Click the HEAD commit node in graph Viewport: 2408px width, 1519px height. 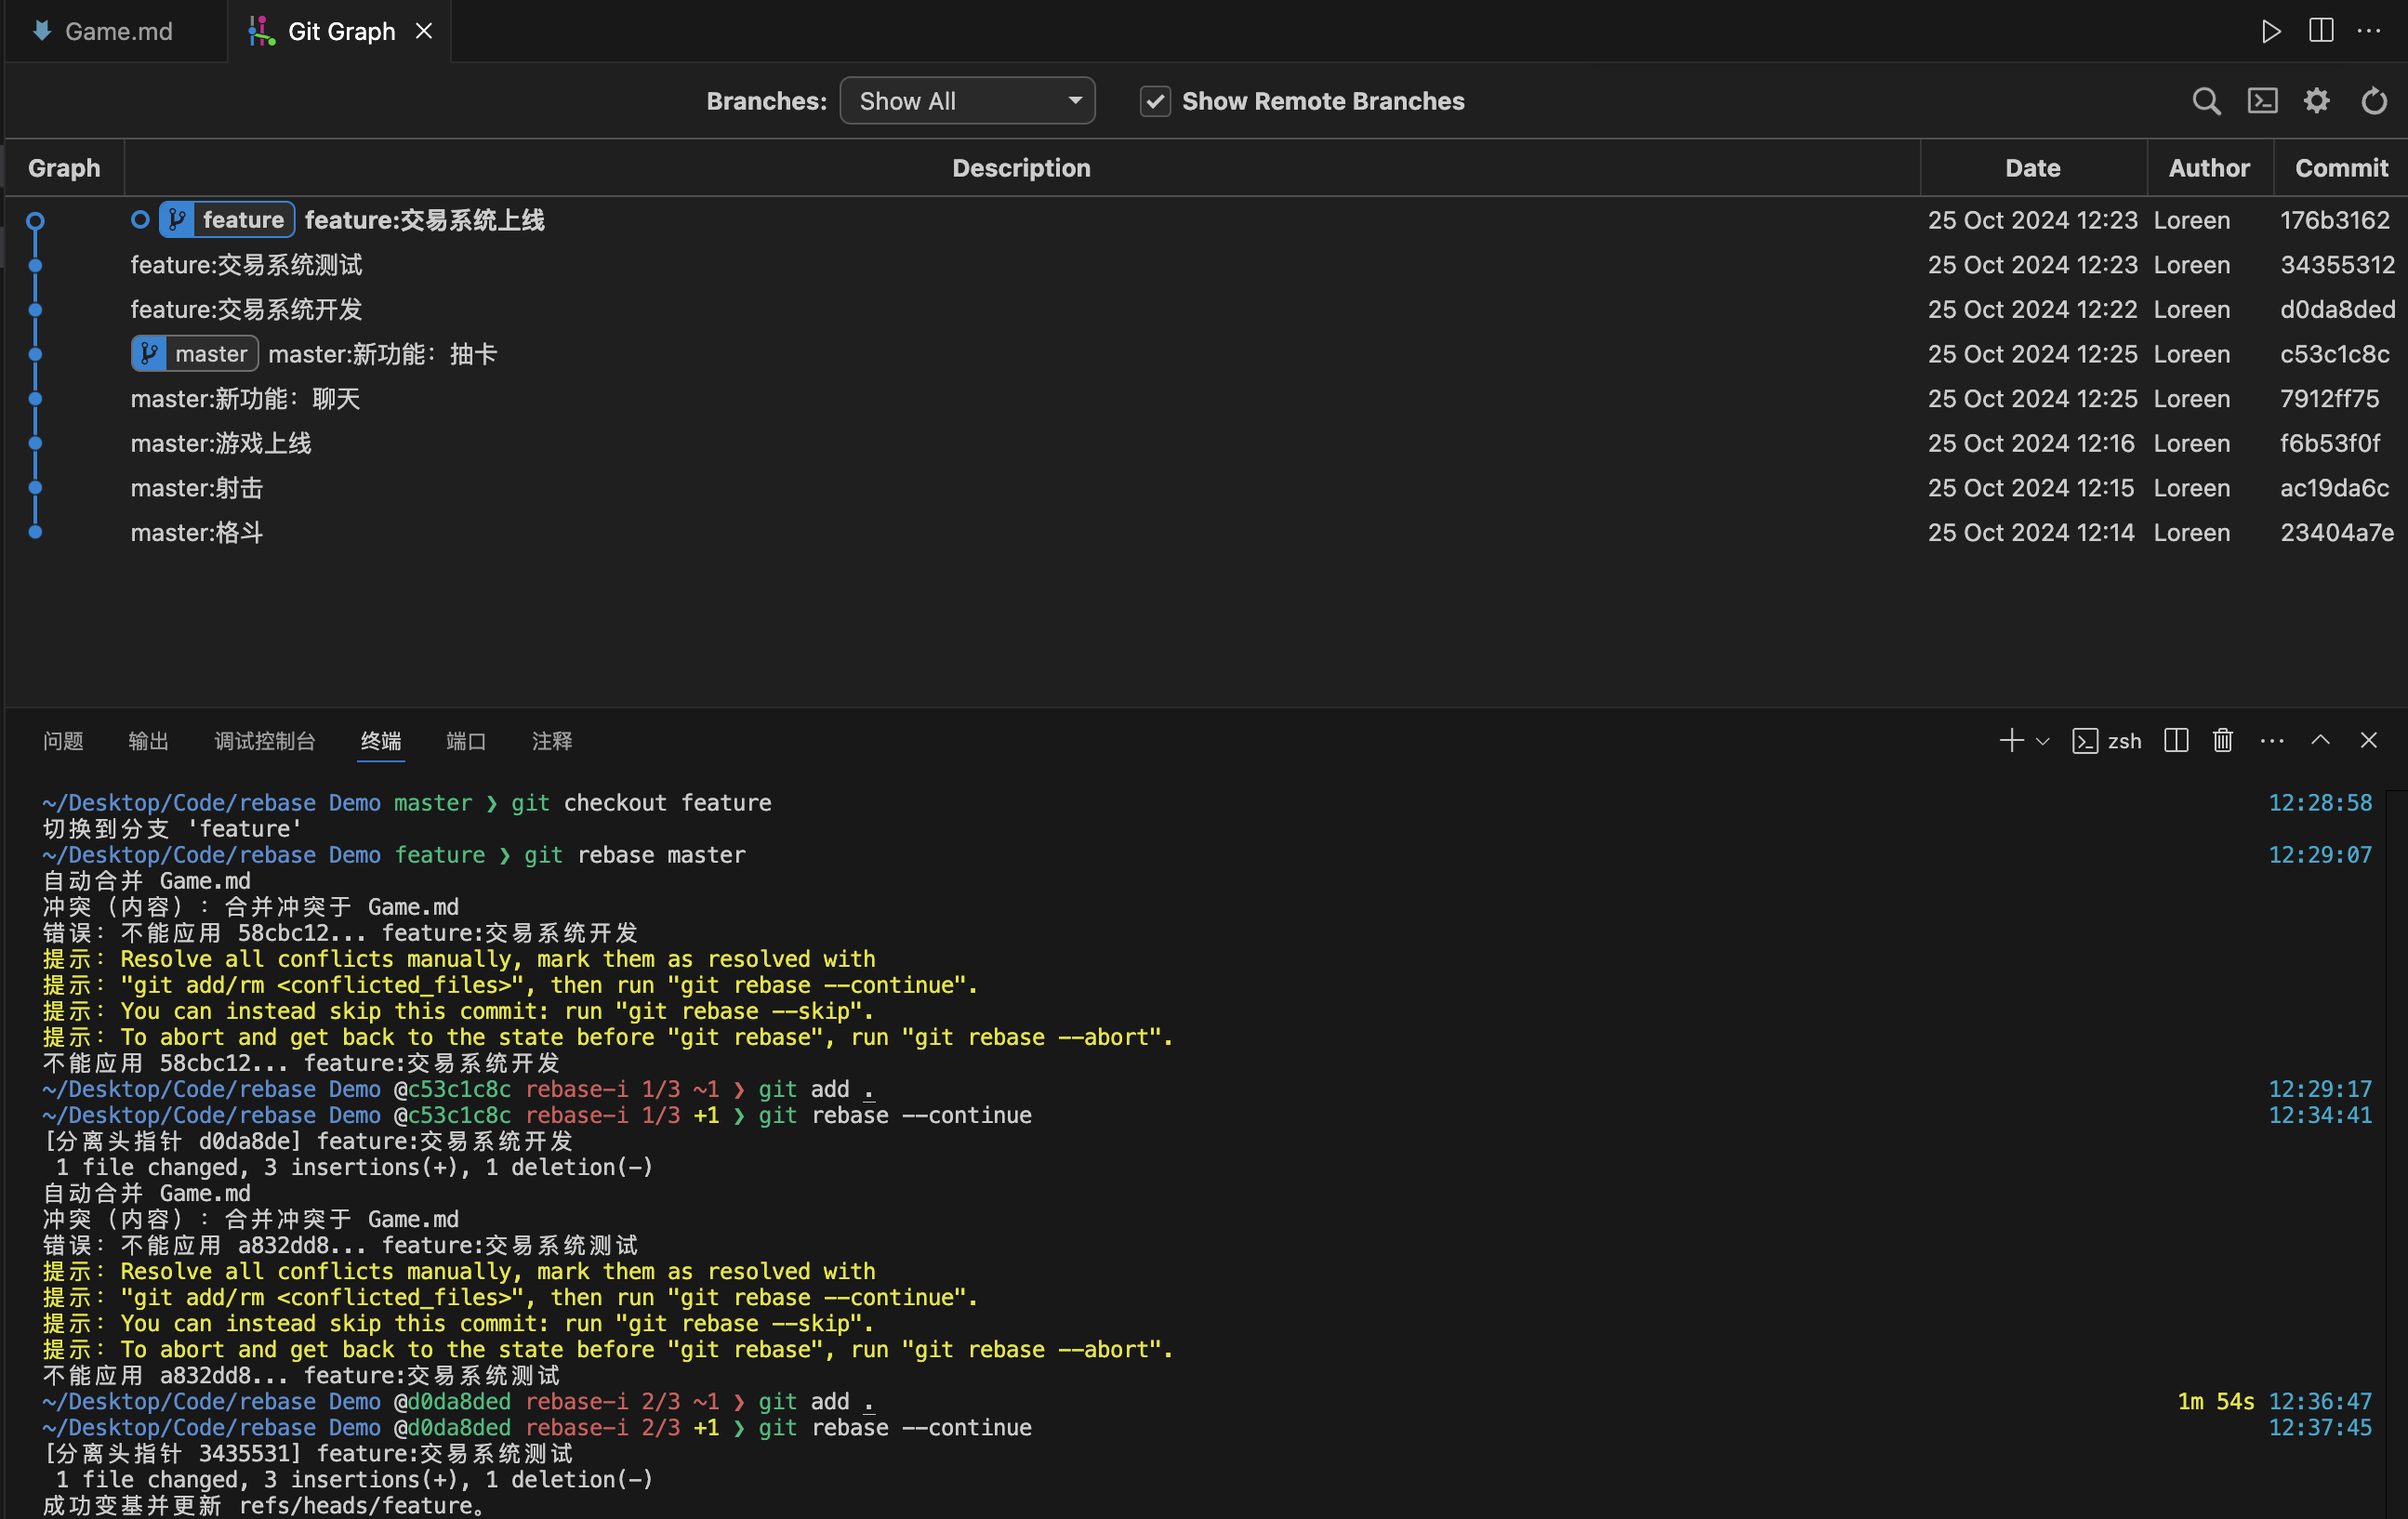[x=35, y=220]
